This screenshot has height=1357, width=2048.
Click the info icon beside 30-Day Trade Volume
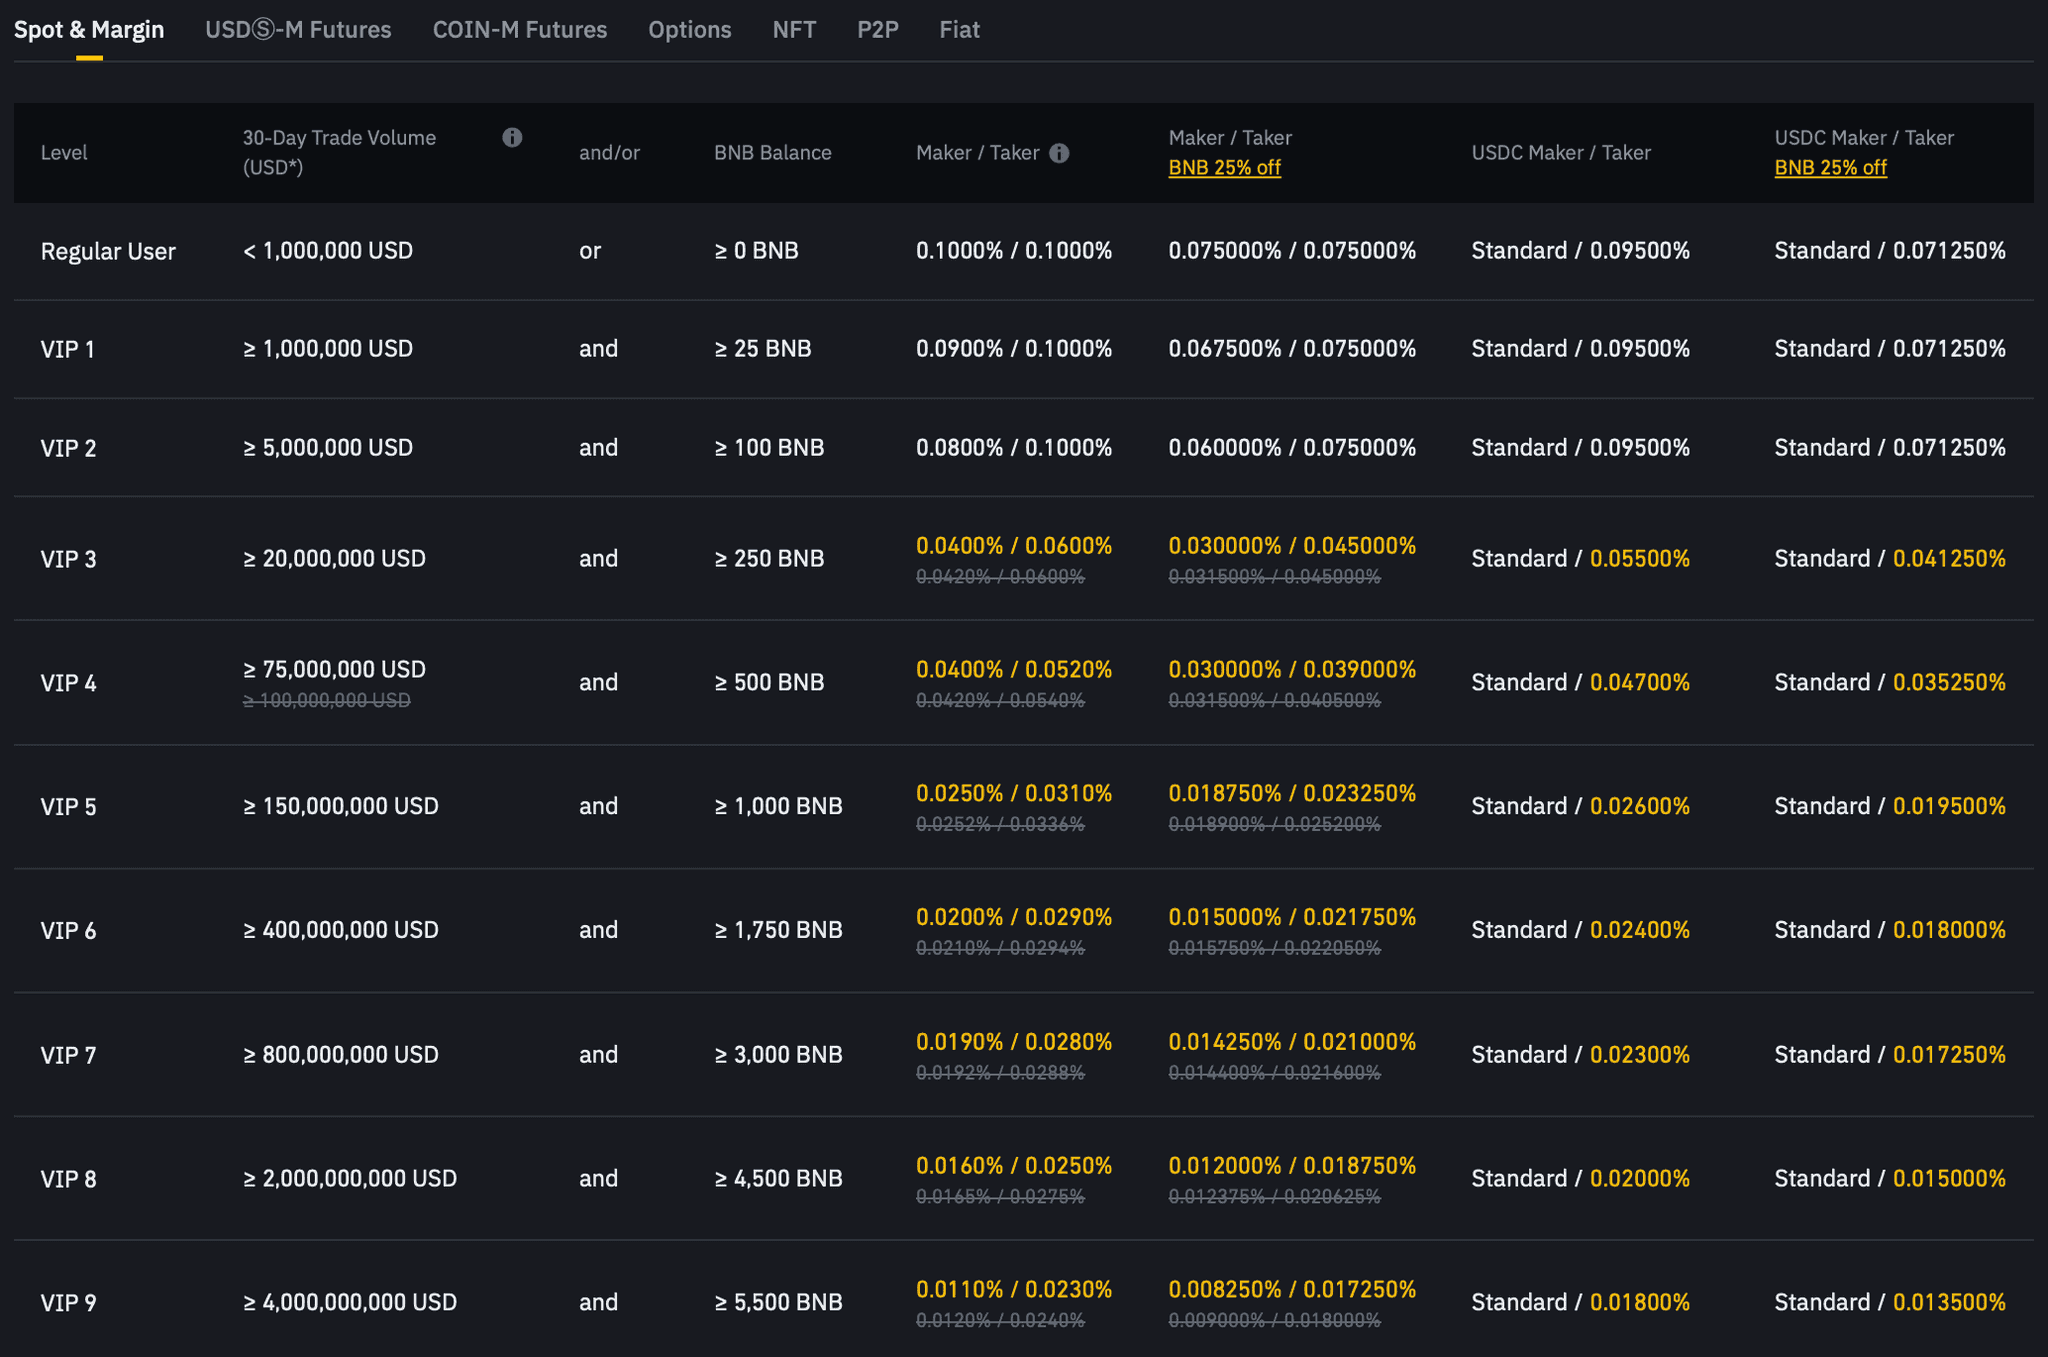pos(513,138)
